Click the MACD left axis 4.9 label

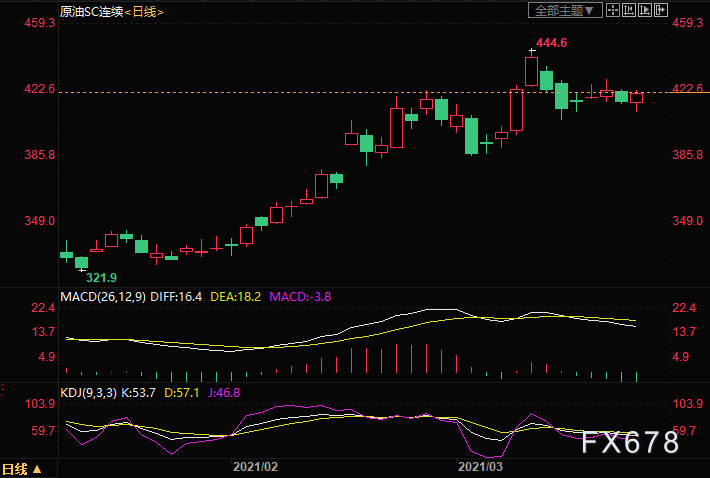47,357
